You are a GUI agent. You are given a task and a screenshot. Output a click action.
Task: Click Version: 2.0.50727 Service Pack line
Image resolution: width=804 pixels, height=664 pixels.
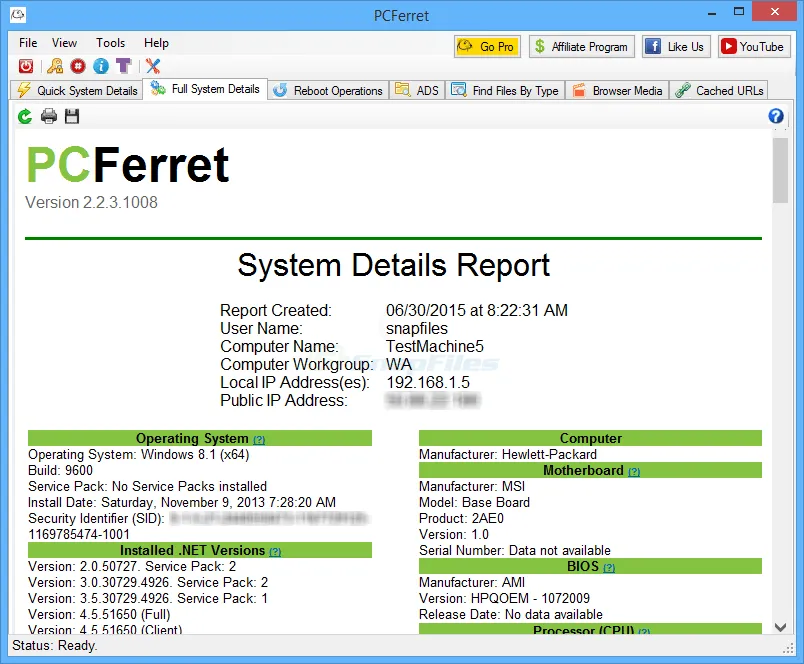[x=132, y=567]
